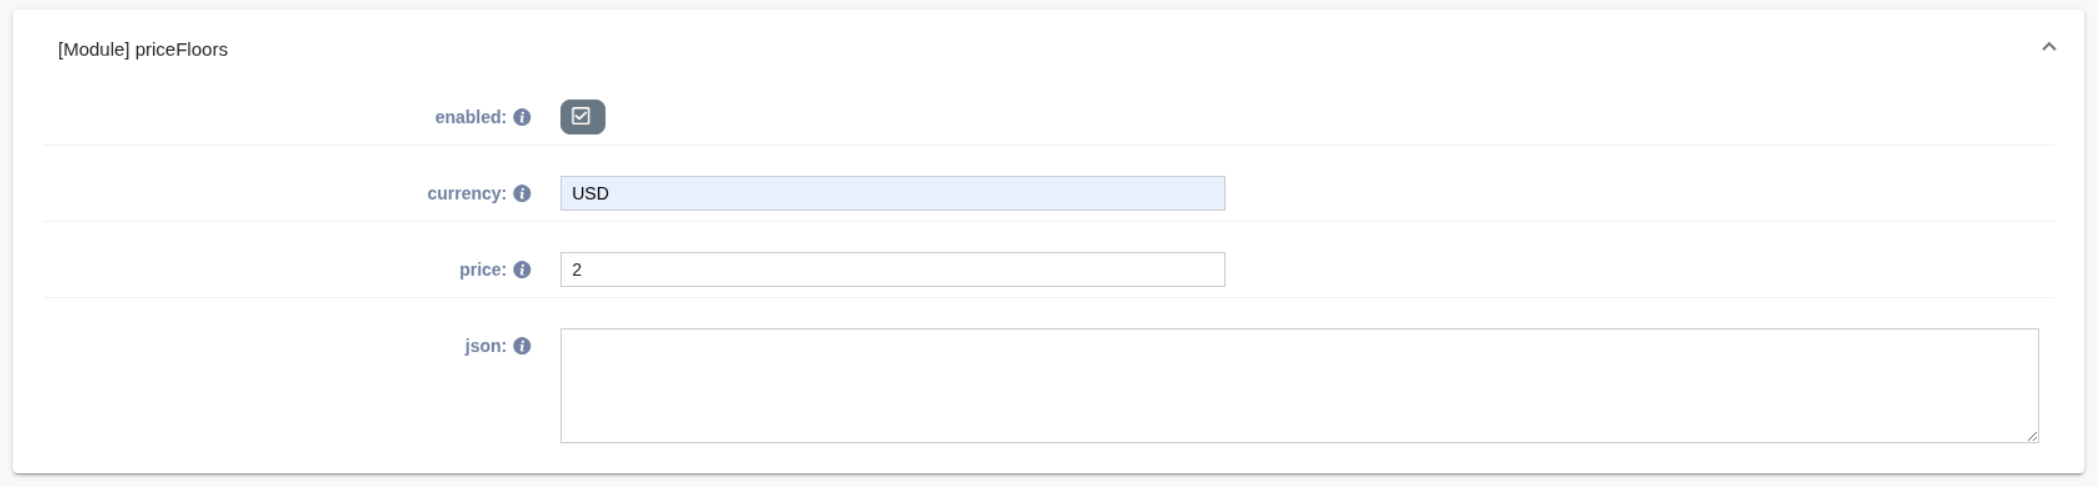2097x487 pixels.
Task: Click empty header area right of priceFloors title
Action: tap(1100, 49)
